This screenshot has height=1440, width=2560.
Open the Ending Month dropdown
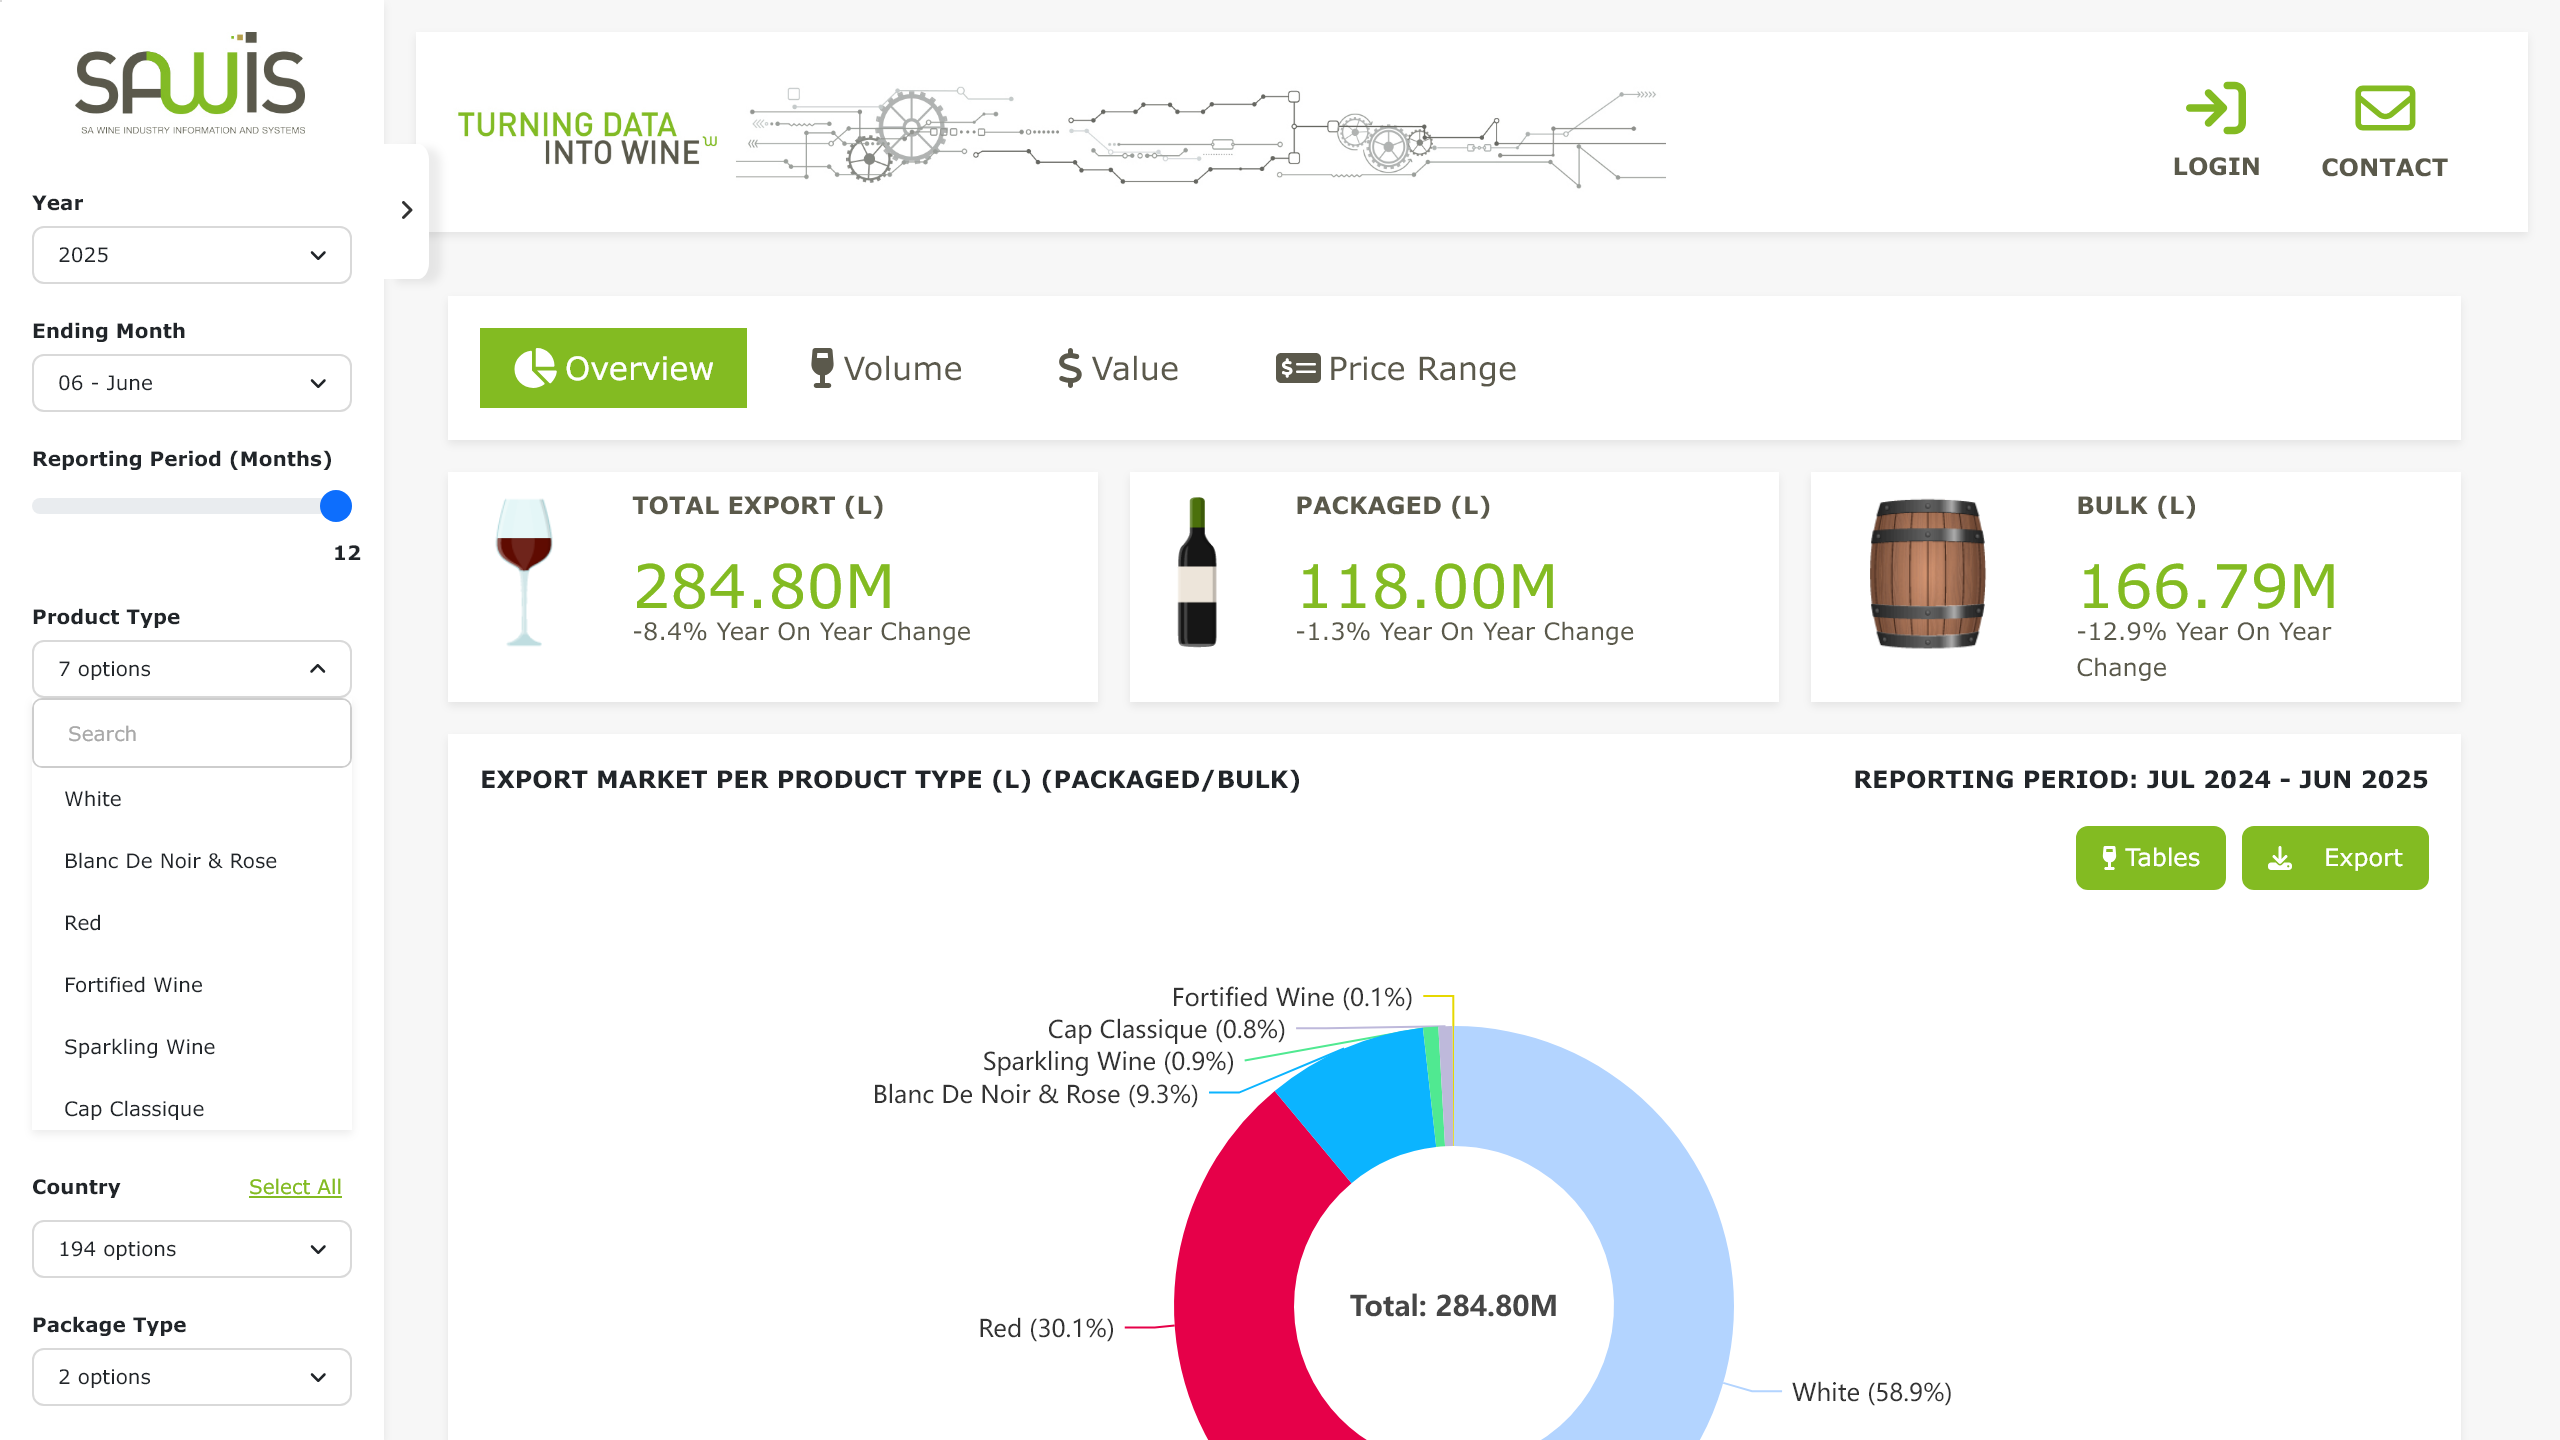[192, 383]
